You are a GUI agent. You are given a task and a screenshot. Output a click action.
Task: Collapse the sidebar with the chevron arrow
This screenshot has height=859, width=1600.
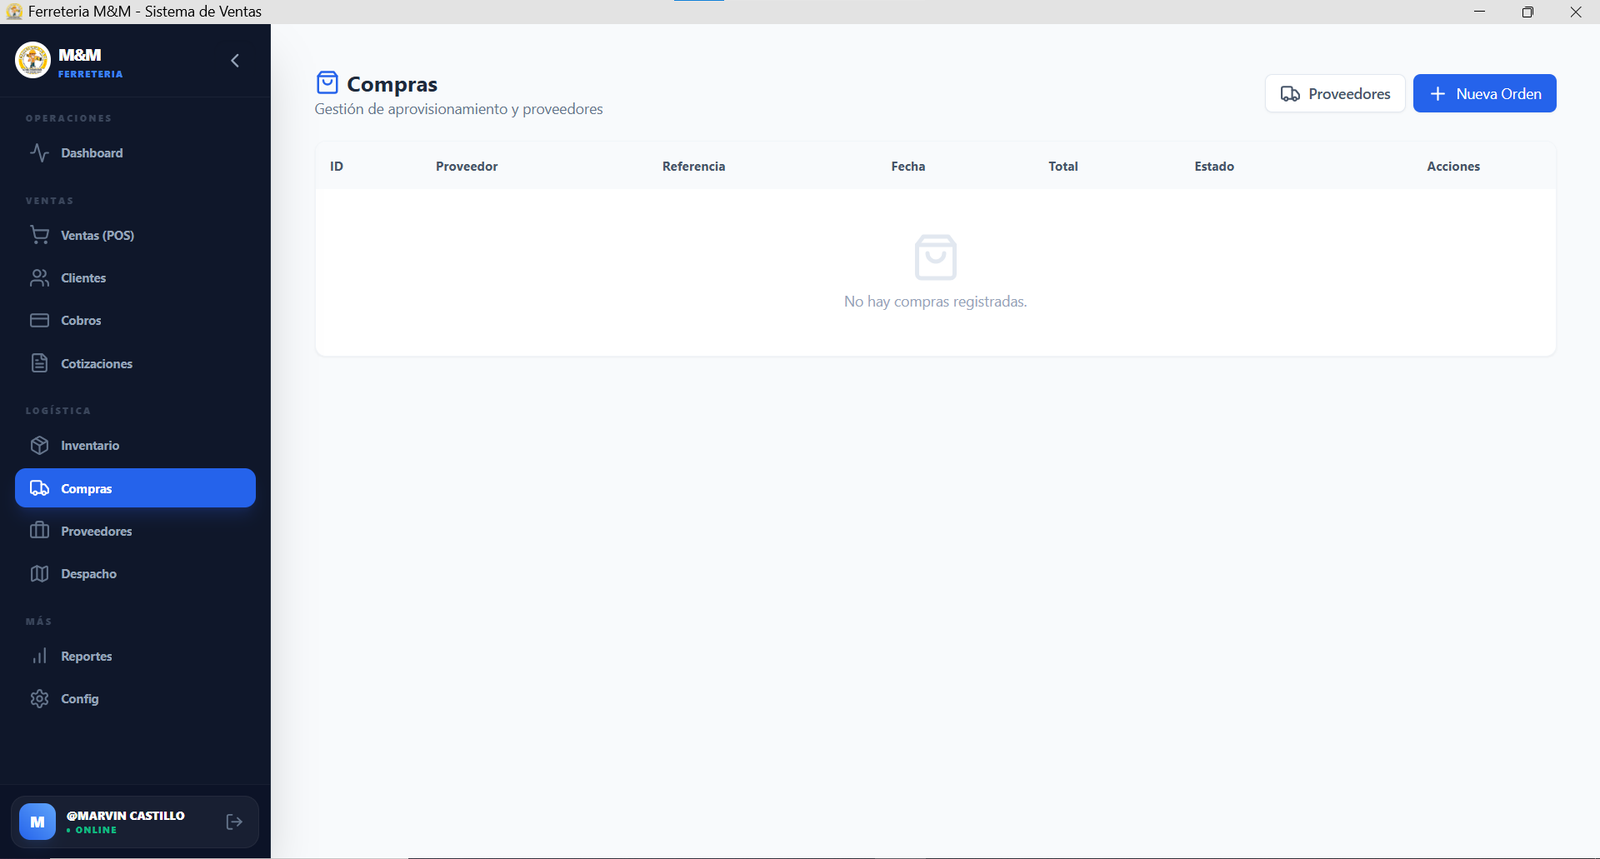pyautogui.click(x=235, y=61)
